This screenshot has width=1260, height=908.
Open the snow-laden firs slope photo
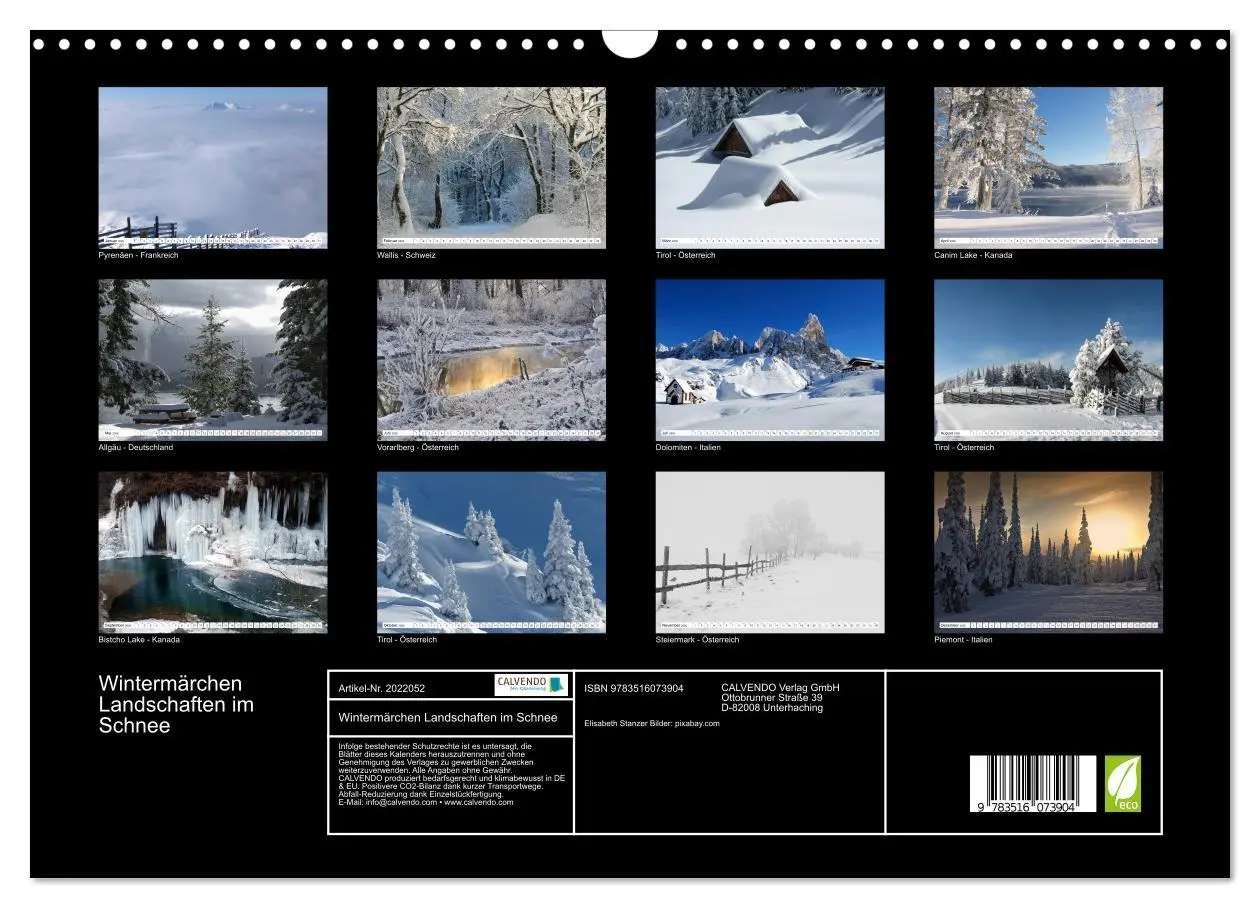coord(491,552)
